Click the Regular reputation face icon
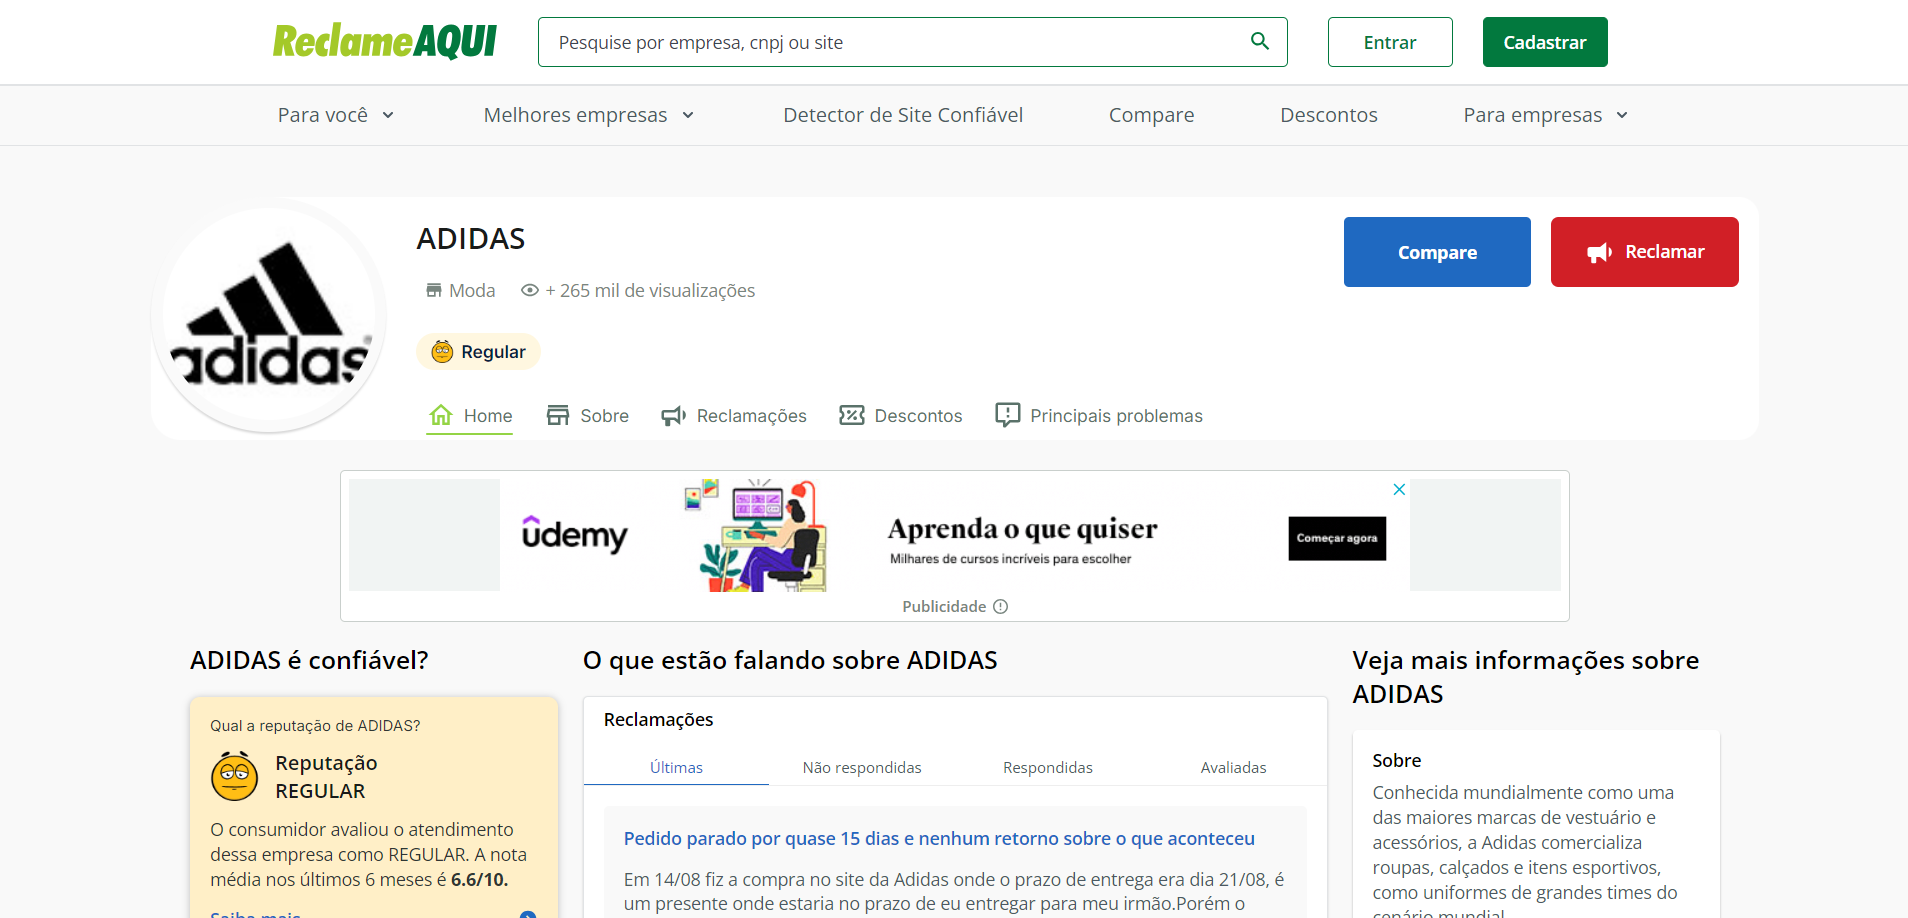The image size is (1908, 918). pyautogui.click(x=442, y=352)
